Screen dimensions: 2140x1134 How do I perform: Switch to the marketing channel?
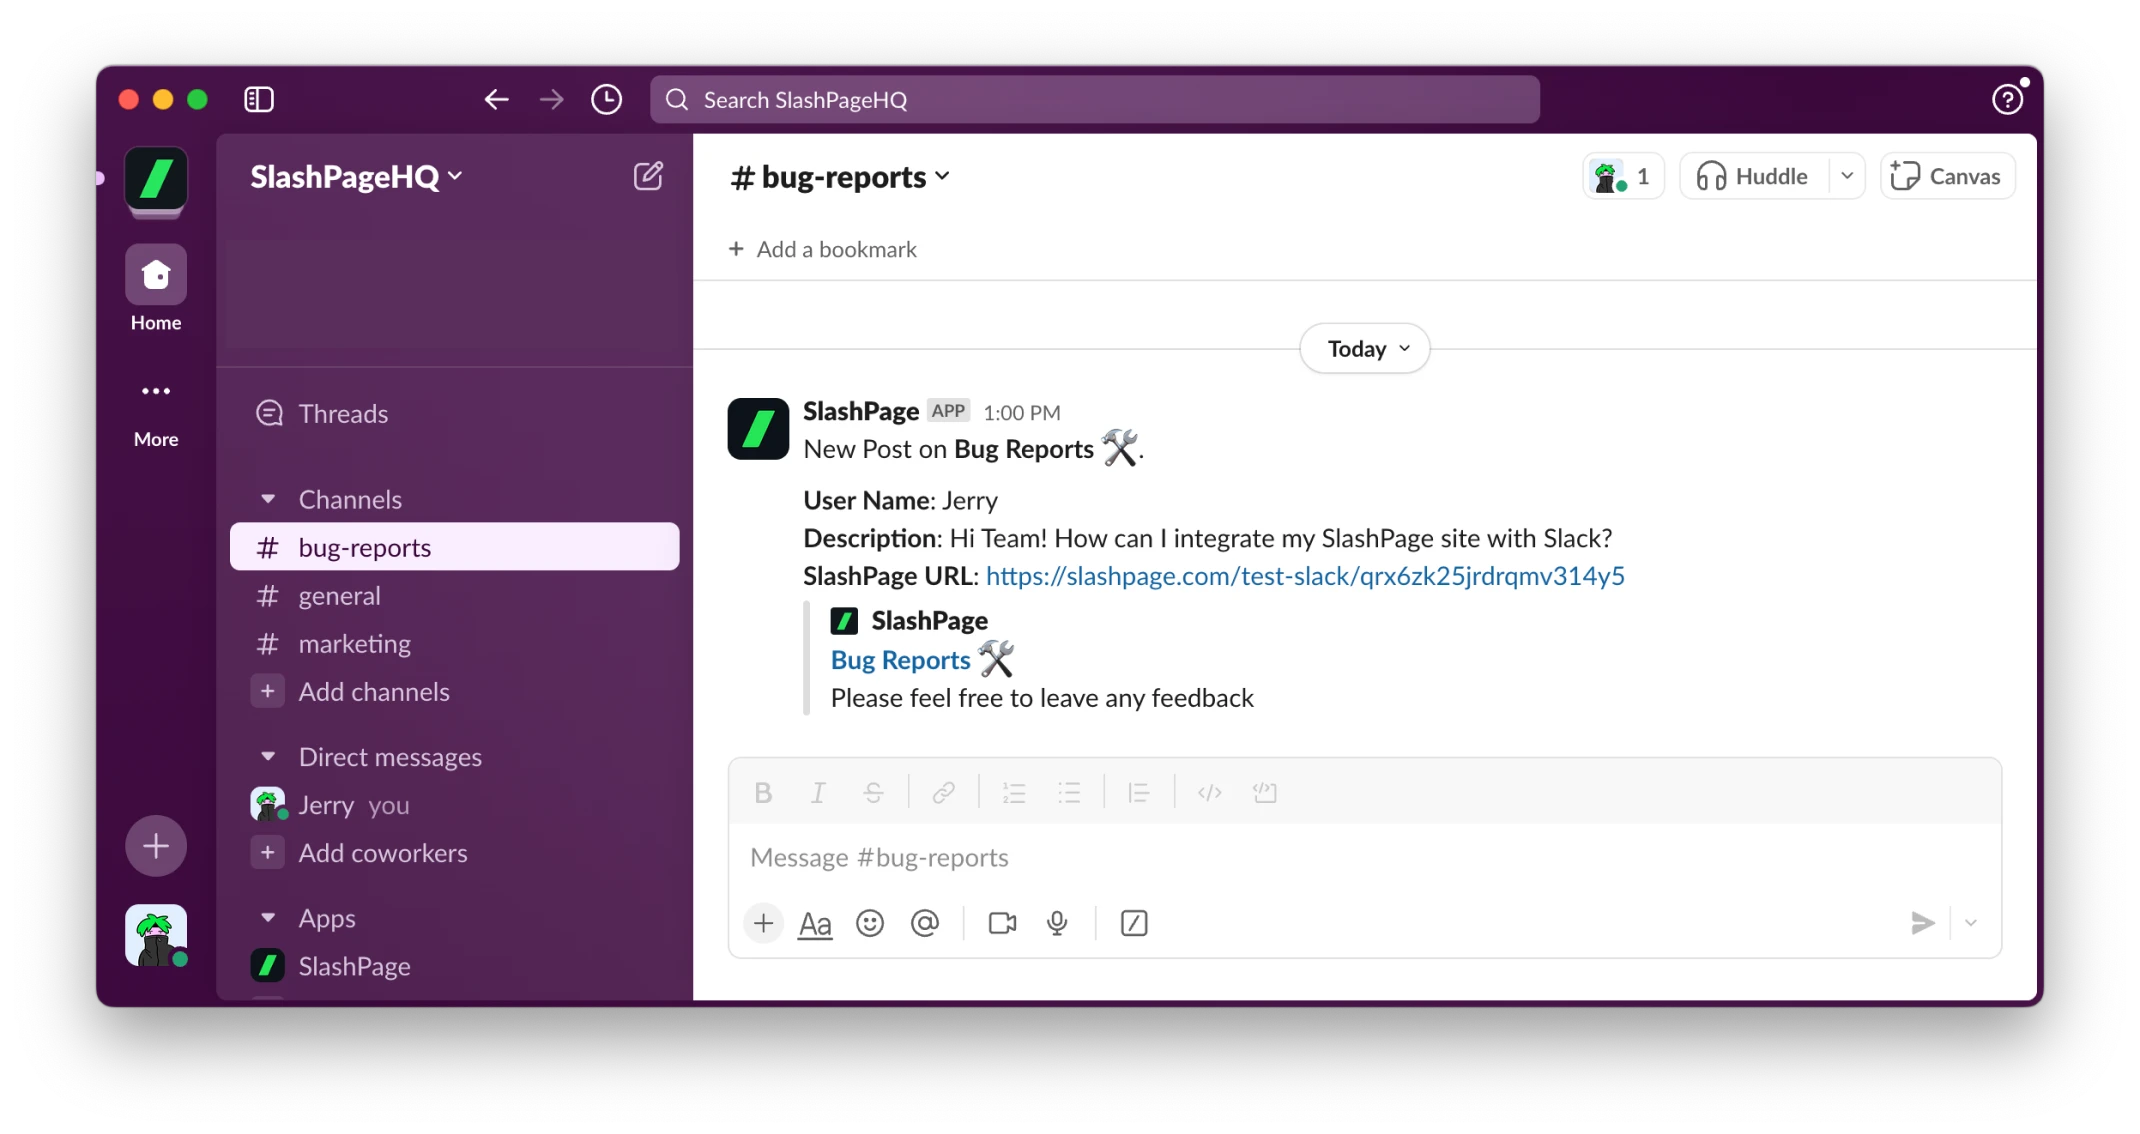click(x=455, y=644)
